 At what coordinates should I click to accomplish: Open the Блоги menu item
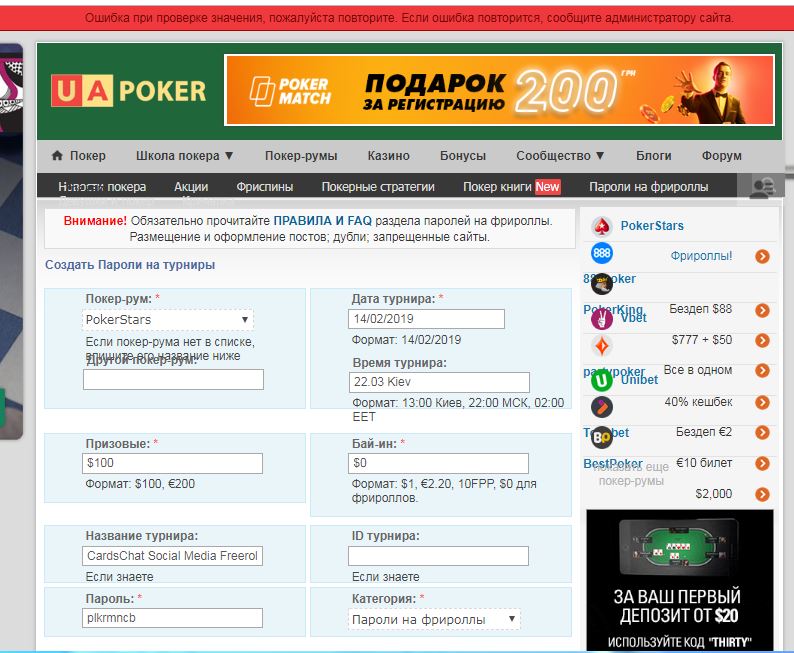(654, 155)
